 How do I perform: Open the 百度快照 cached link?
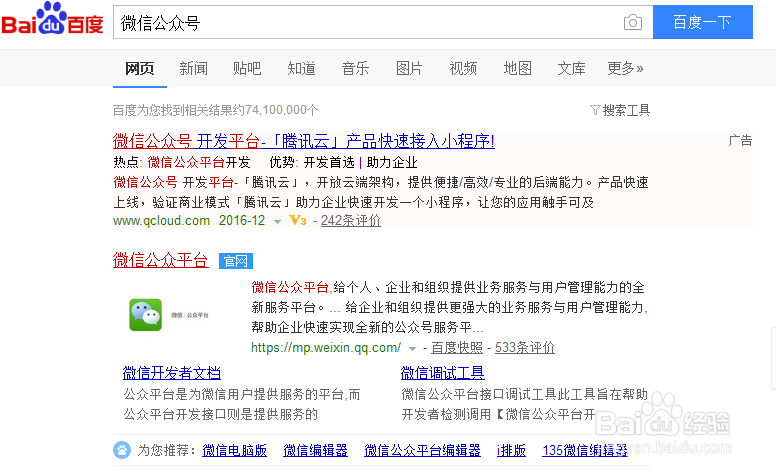pos(457,347)
